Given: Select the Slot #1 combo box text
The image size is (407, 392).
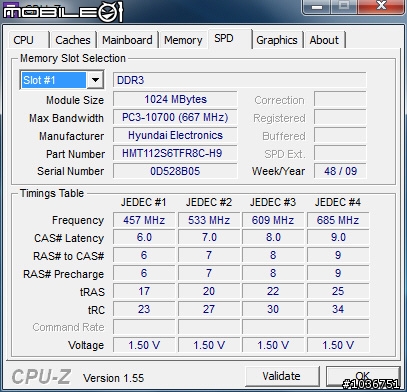Looking at the screenshot, I should (54, 80).
